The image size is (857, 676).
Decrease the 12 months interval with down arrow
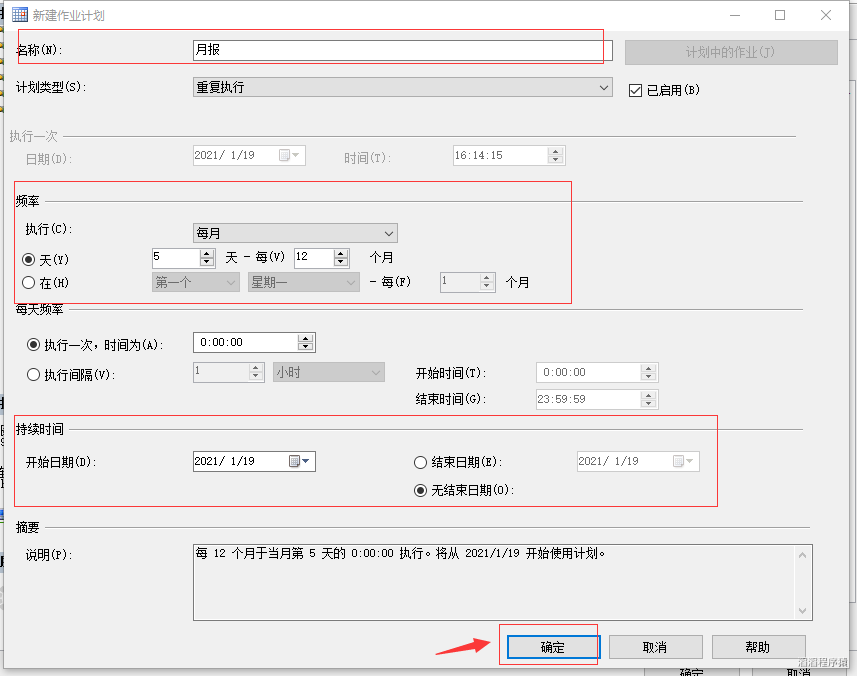tap(341, 262)
